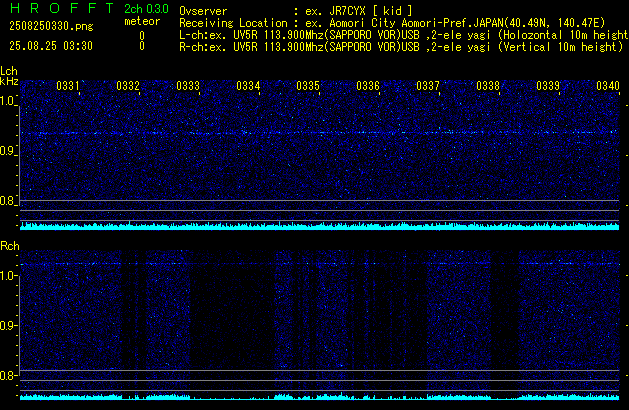
Task: Click the meteor count 0 beside R-ch line
Action: pos(142,46)
